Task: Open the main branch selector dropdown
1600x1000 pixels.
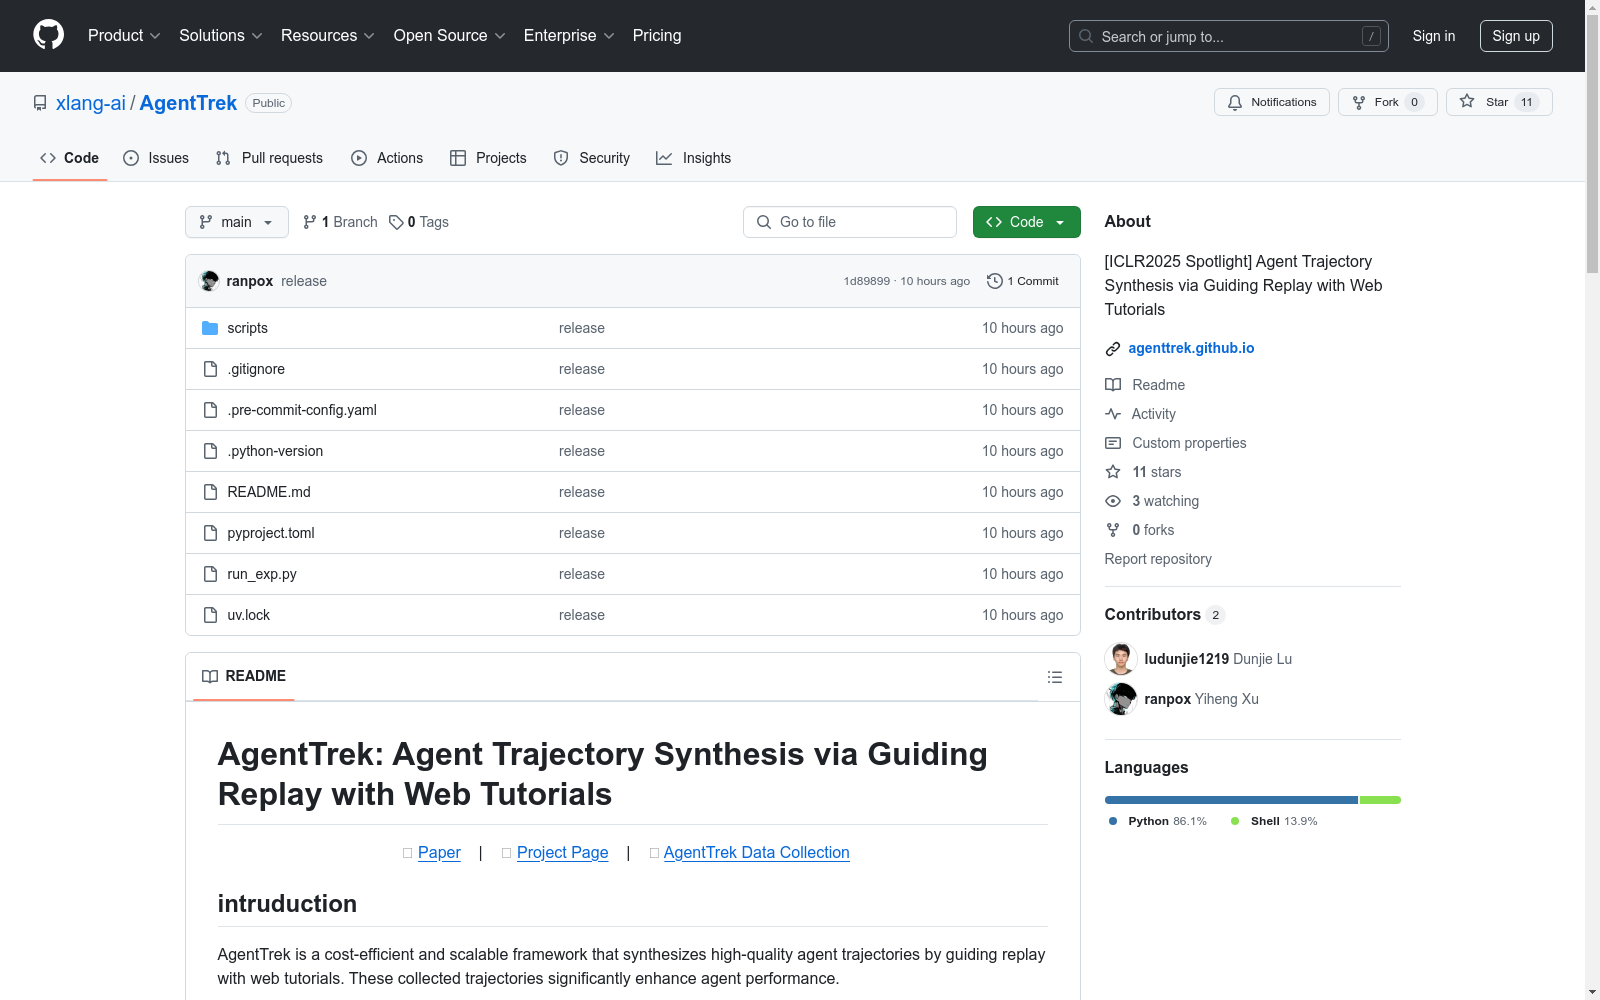Action: 237,222
